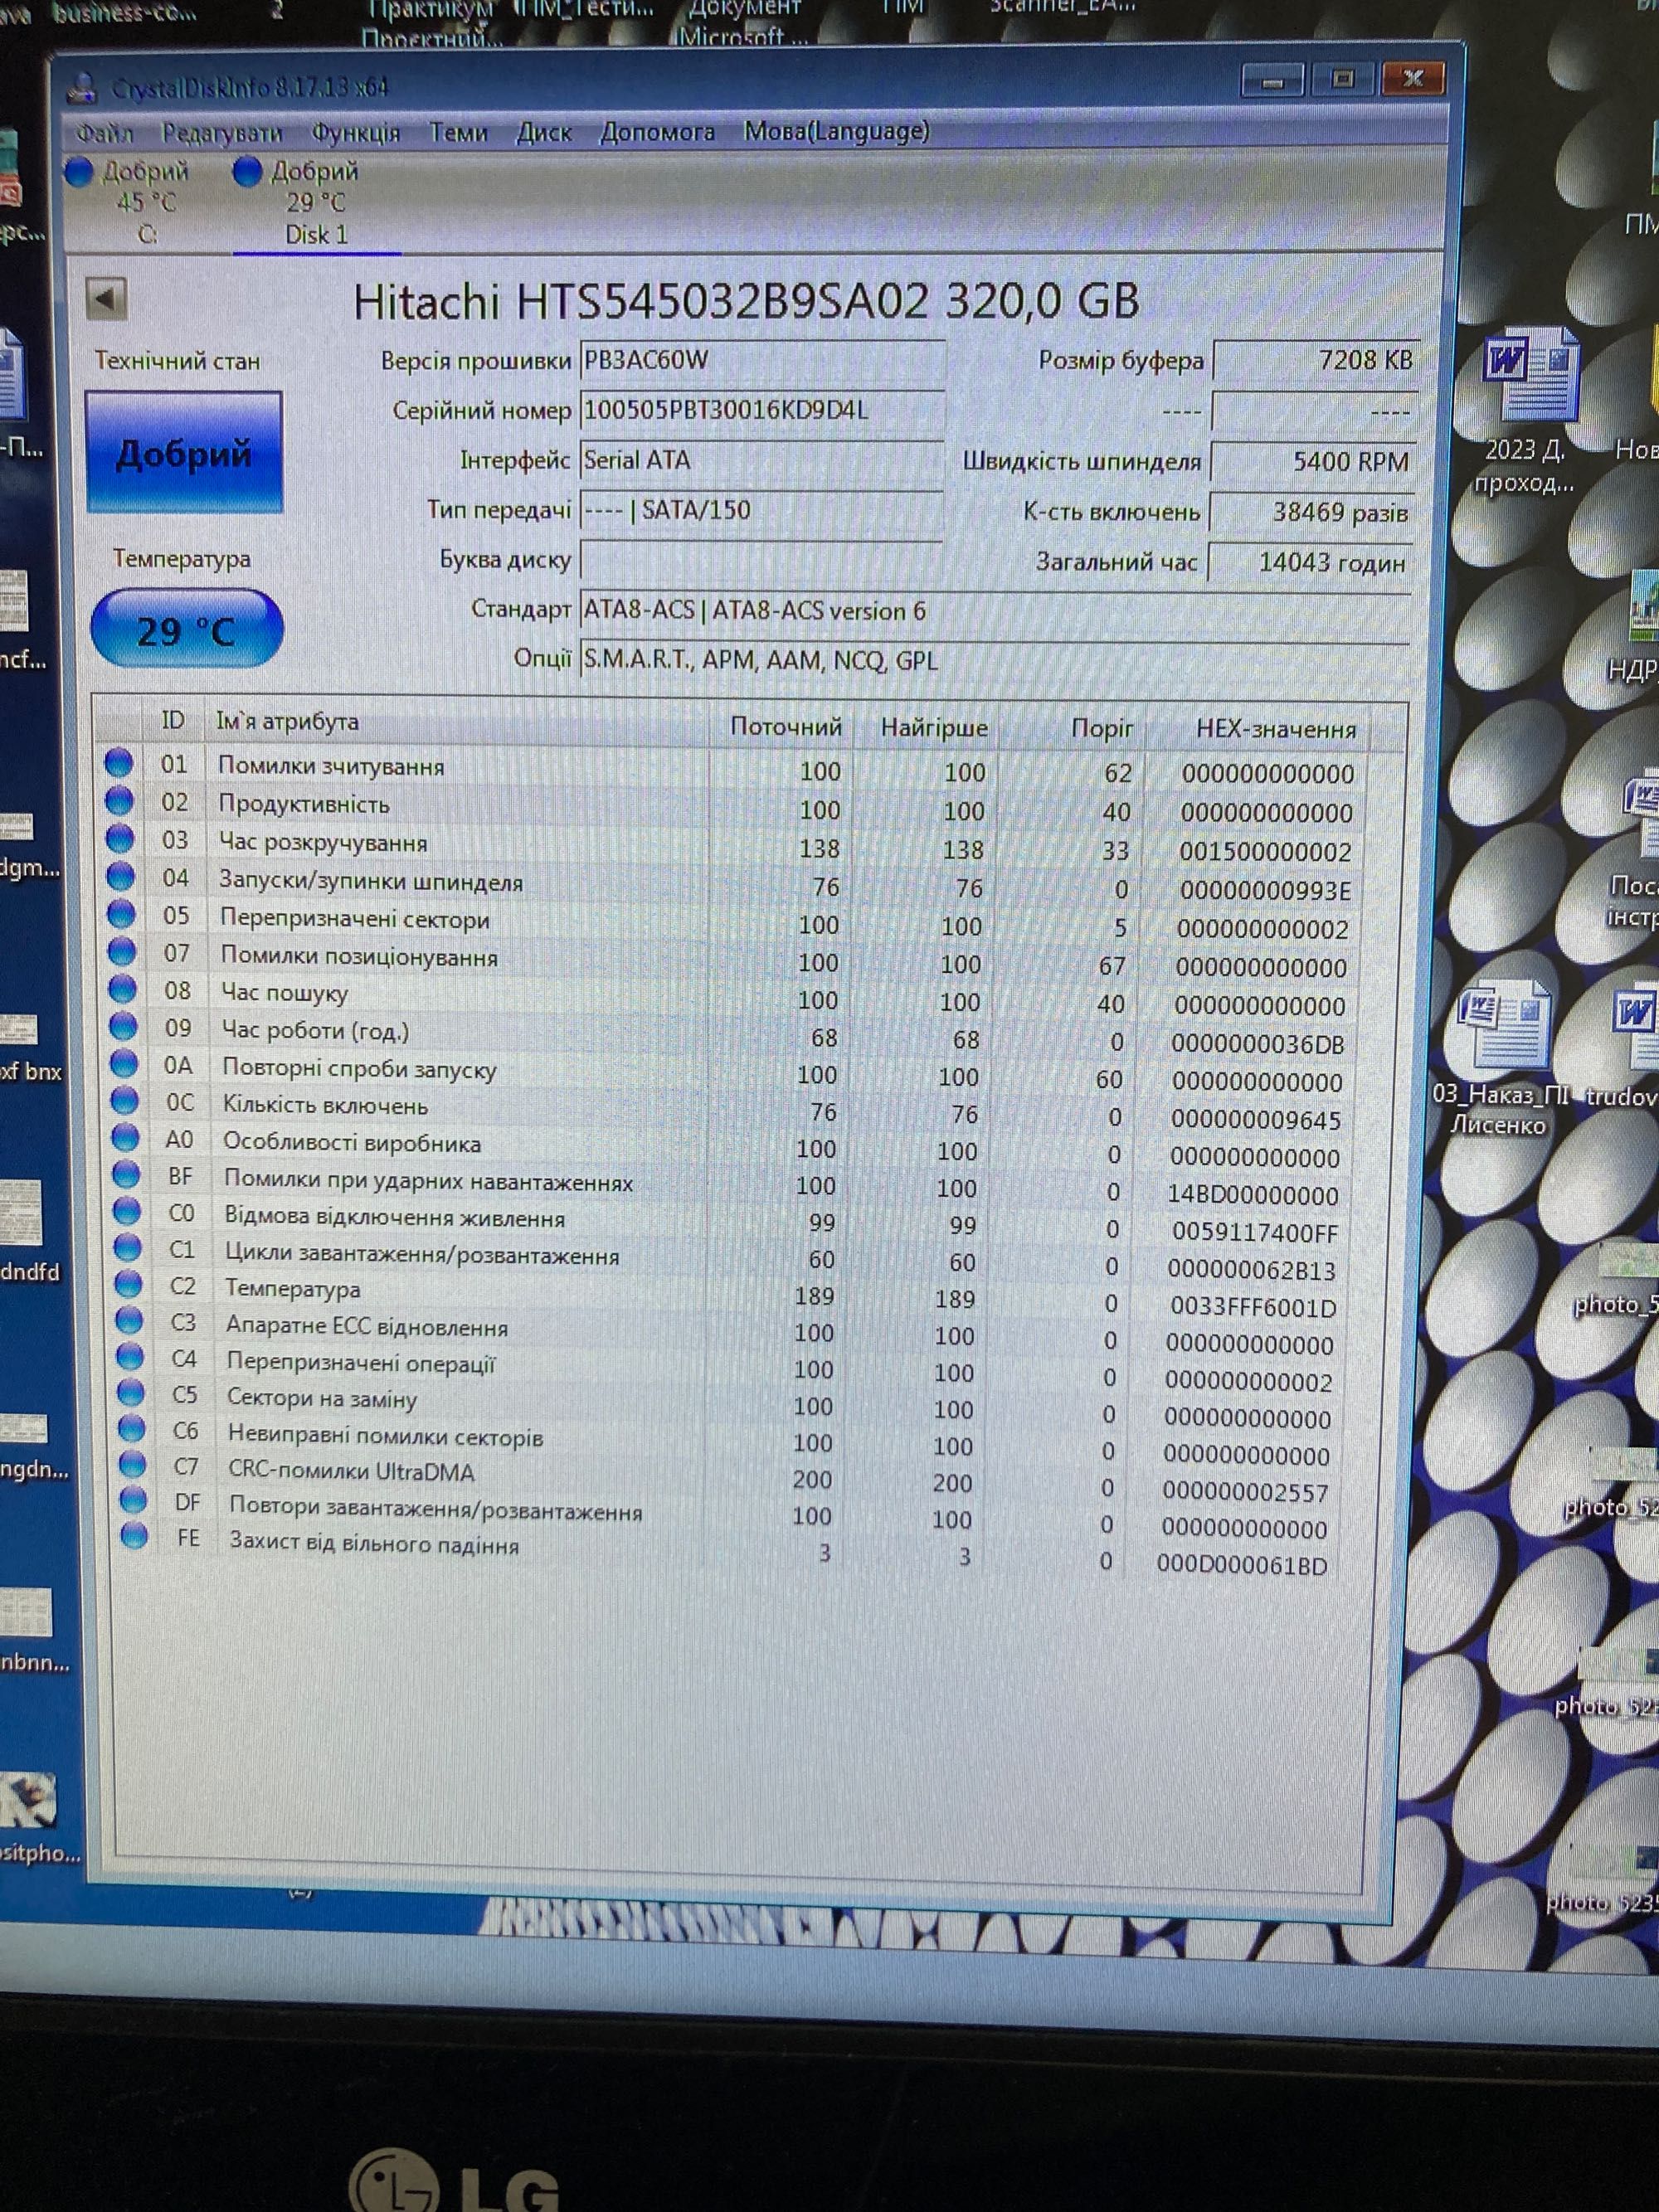This screenshot has width=1659, height=2212.
Task: Click status icon for attribute 03 Час розкручування
Action: point(120,838)
